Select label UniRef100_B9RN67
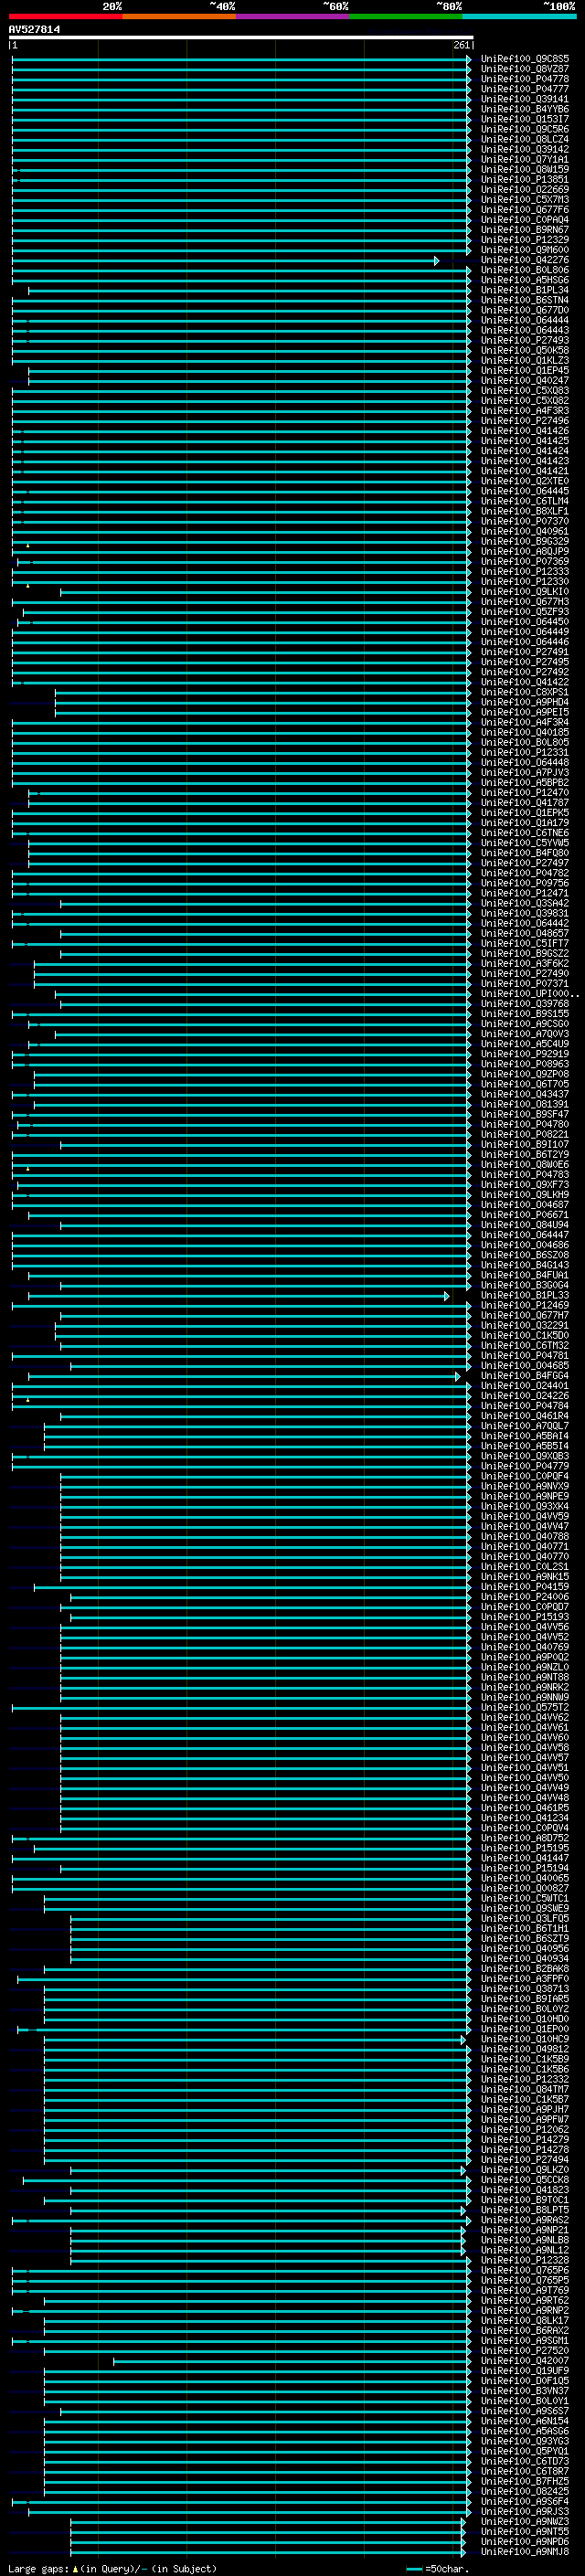 pyautogui.click(x=524, y=230)
